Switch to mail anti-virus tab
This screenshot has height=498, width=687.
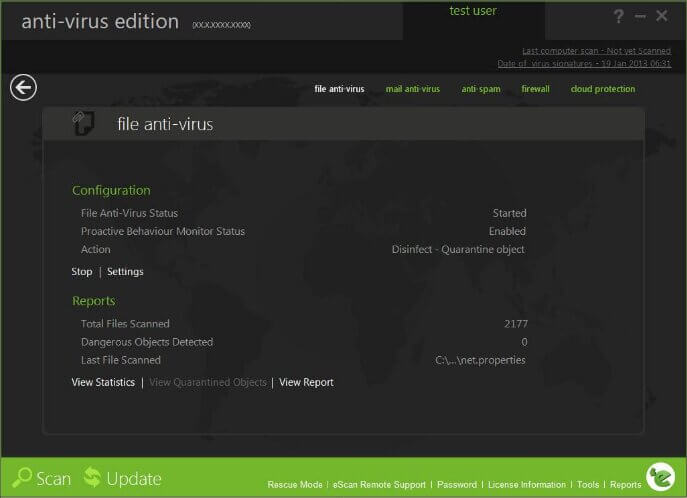click(x=412, y=89)
